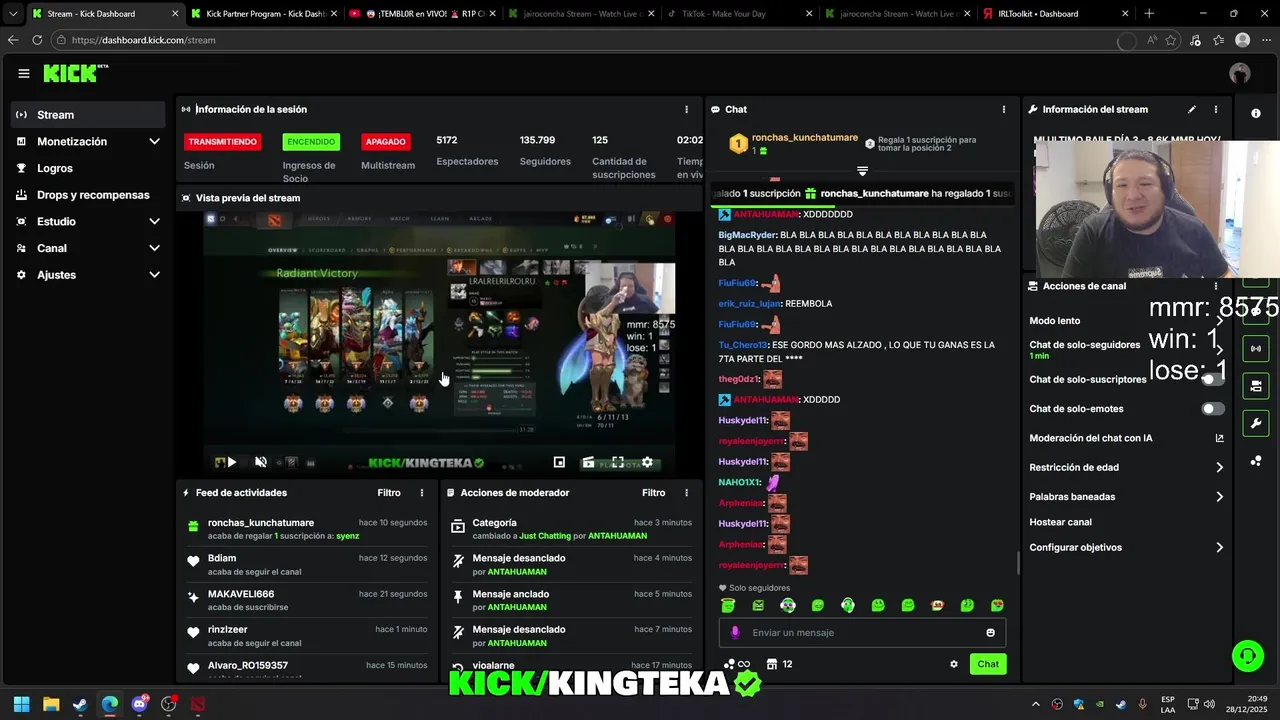Open File Explorer from taskbar
This screenshot has width=1280, height=720.
pyautogui.click(x=51, y=704)
